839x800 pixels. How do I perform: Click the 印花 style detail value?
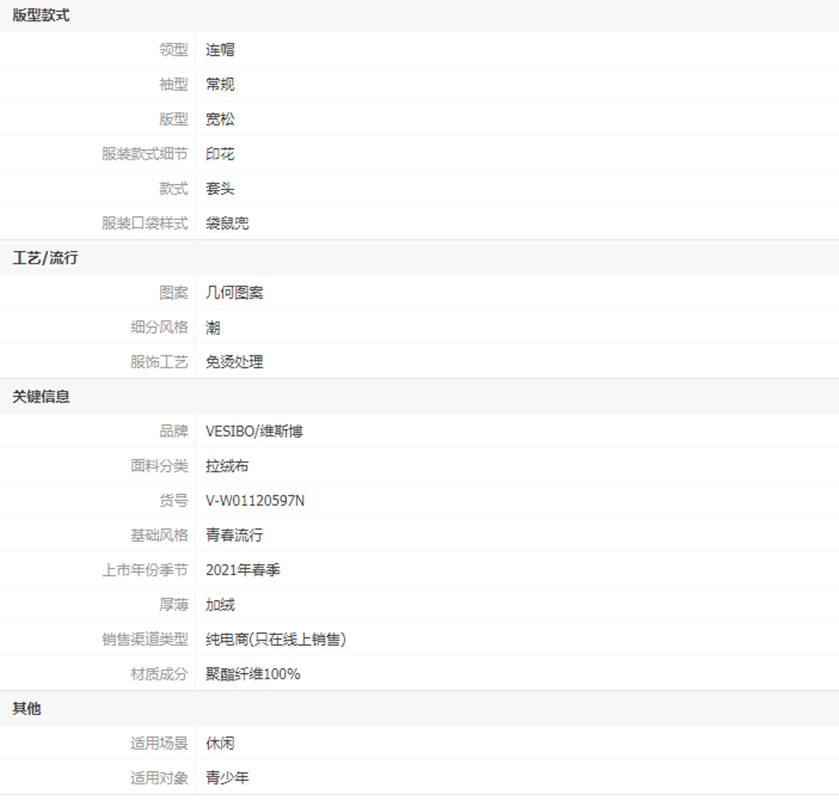click(220, 154)
